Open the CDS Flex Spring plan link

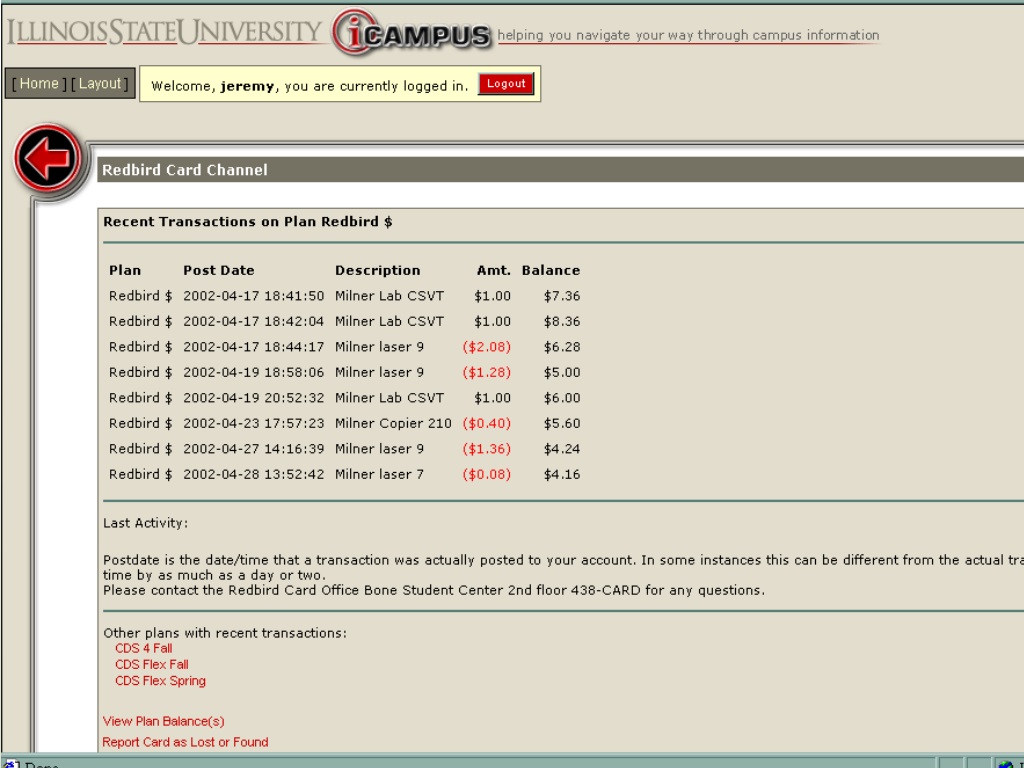coord(160,681)
